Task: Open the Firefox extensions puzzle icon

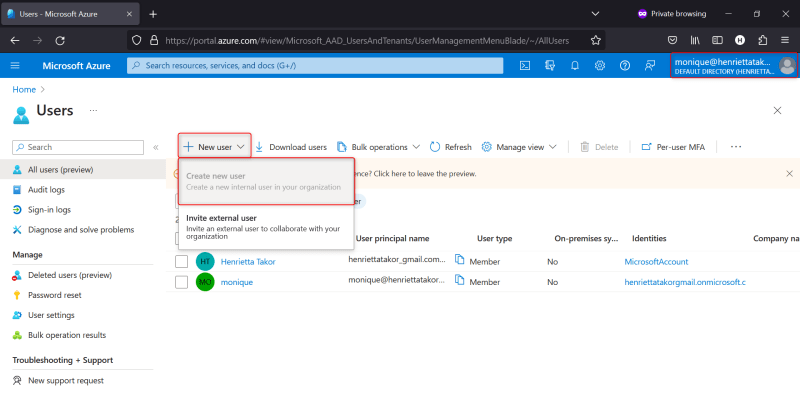Action: [762, 40]
